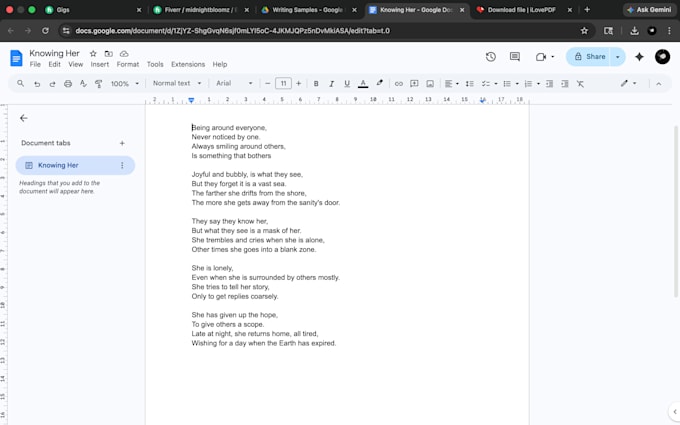The image size is (680, 425).
Task: Star the Knowing Her document
Action: pos(93,54)
